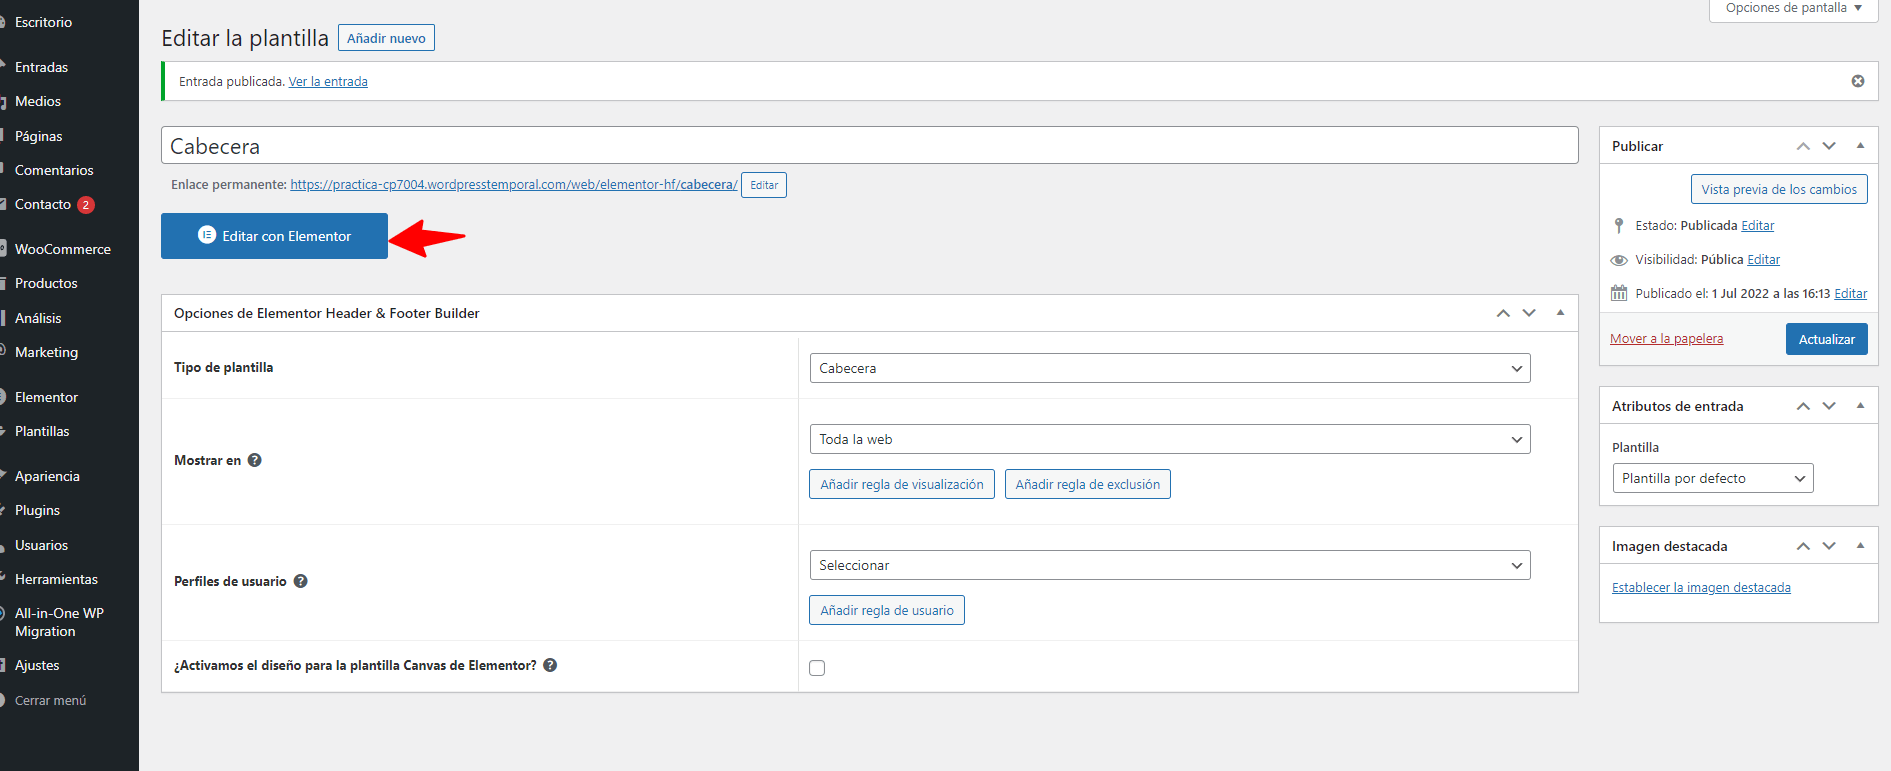Dismiss the 'Entrada publicada' notice
This screenshot has width=1891, height=771.
click(1858, 81)
